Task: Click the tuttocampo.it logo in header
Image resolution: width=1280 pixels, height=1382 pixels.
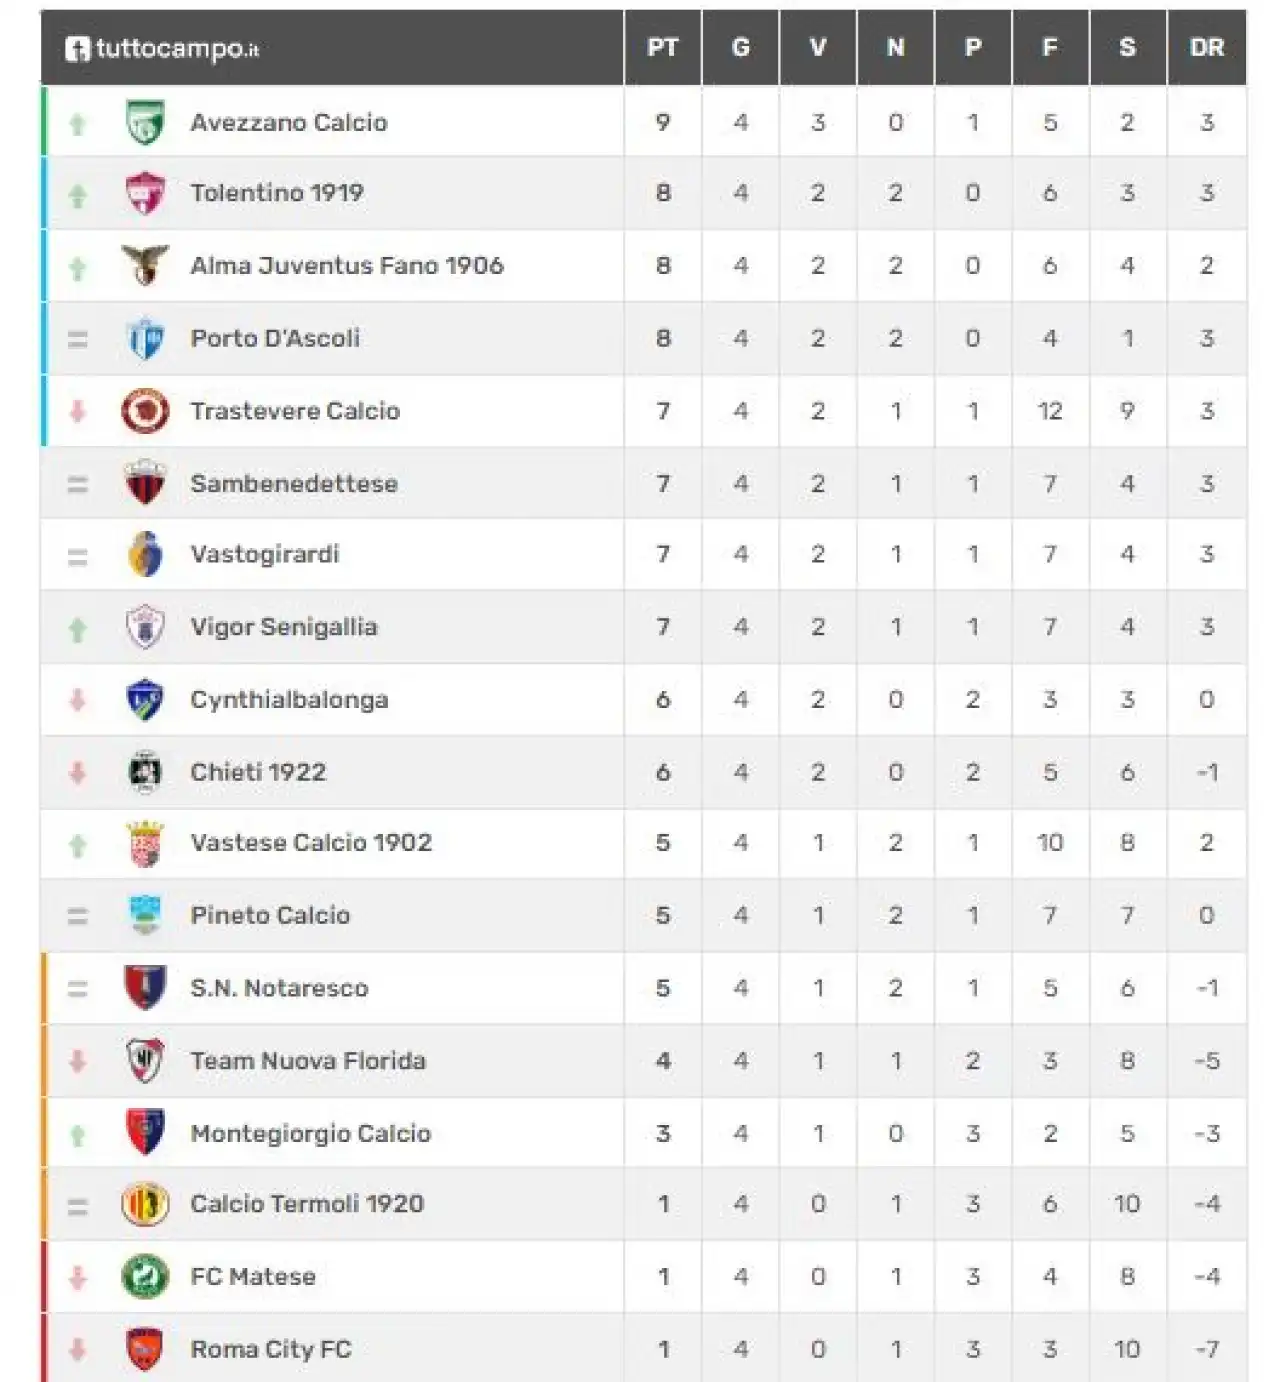Action: (162, 48)
